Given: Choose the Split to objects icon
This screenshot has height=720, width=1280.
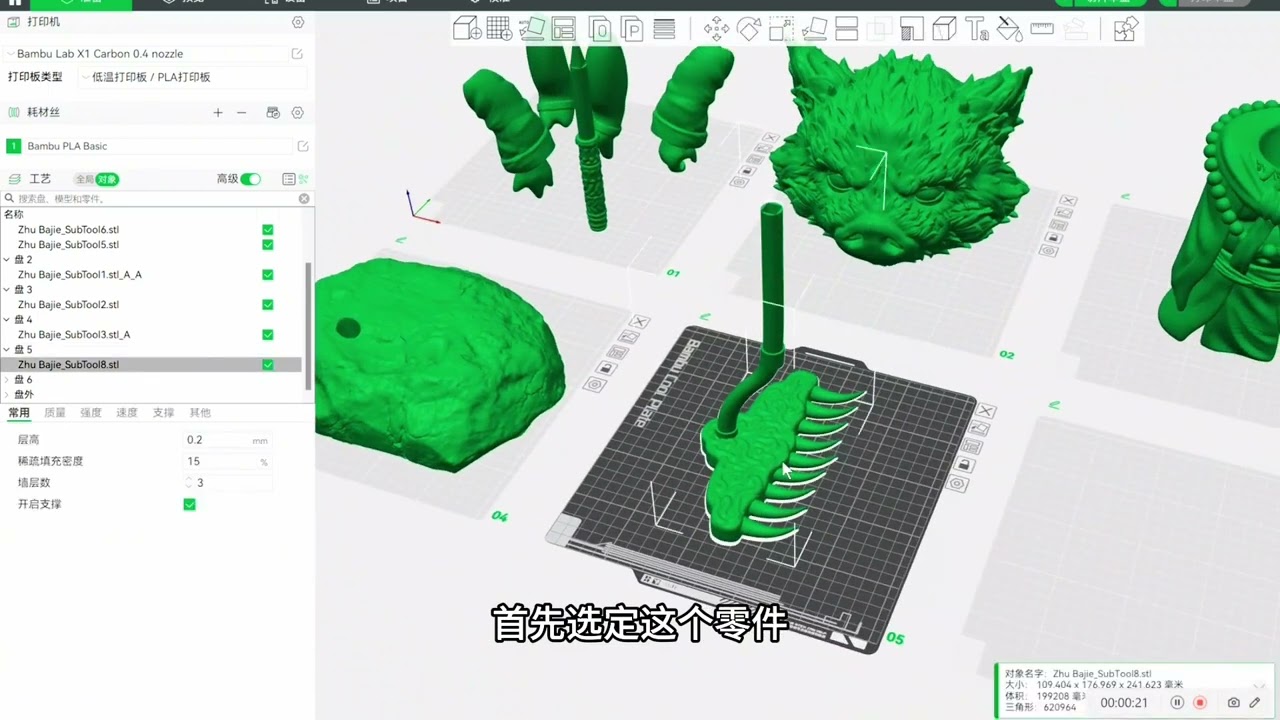Looking at the screenshot, I should (x=600, y=29).
